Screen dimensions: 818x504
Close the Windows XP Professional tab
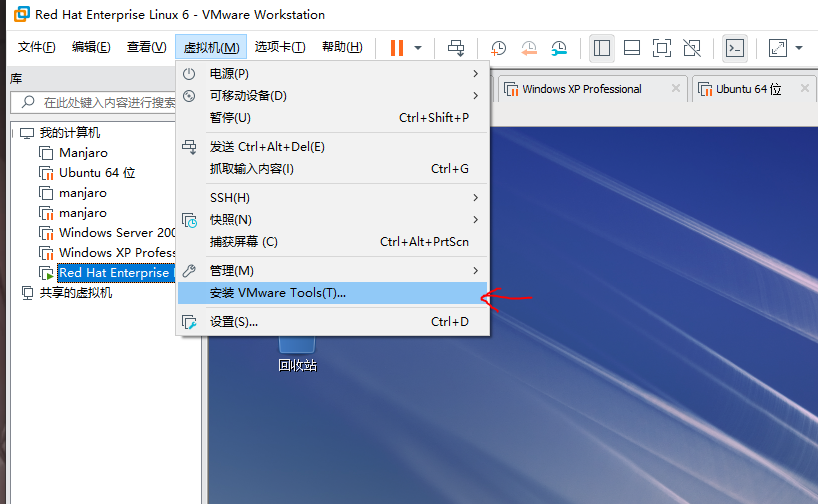tap(676, 88)
